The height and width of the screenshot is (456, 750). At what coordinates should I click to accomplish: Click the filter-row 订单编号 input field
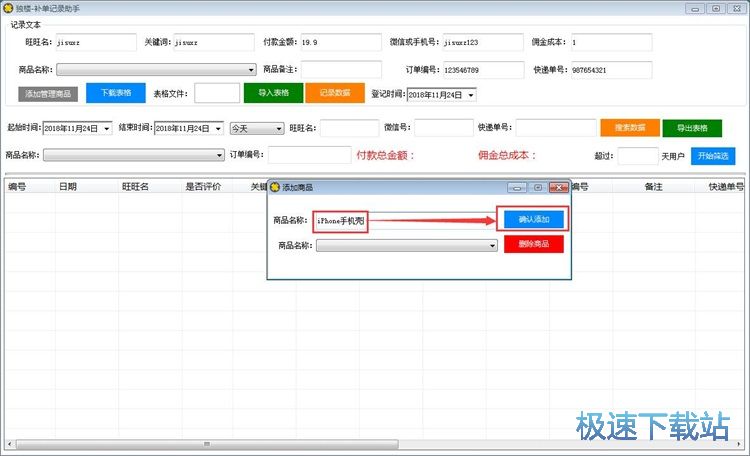[309, 155]
